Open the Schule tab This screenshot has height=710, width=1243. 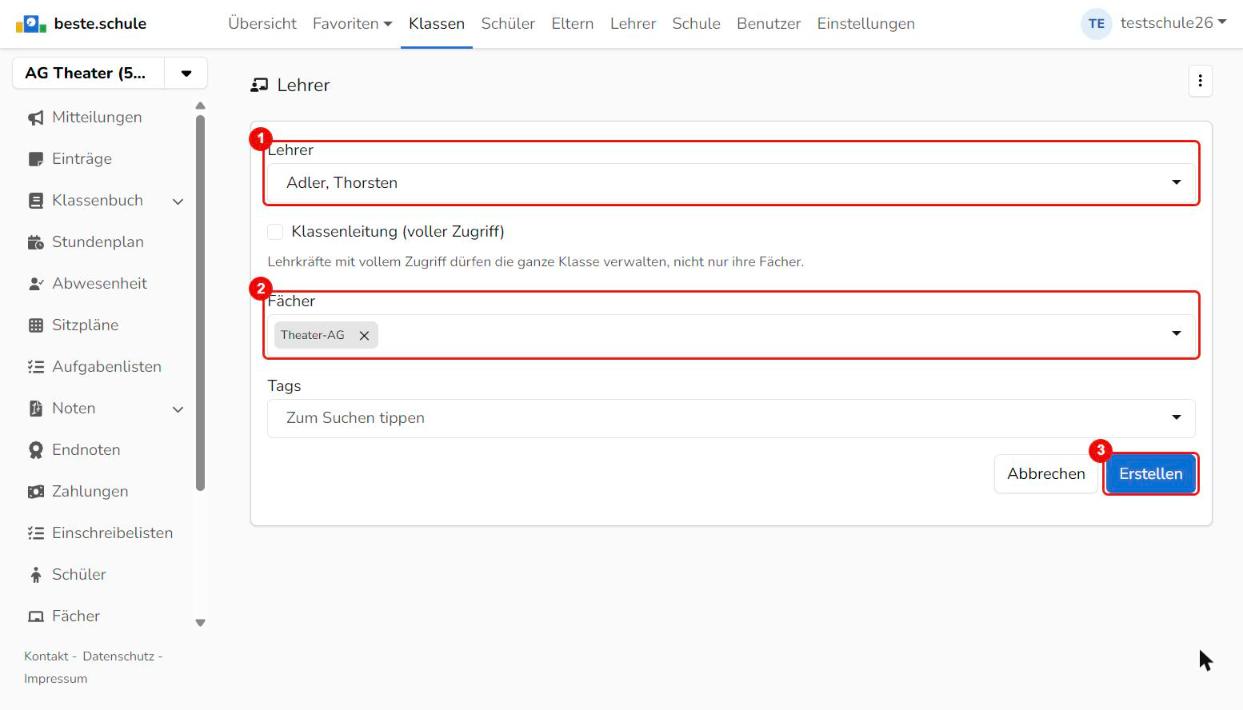pyautogui.click(x=696, y=24)
